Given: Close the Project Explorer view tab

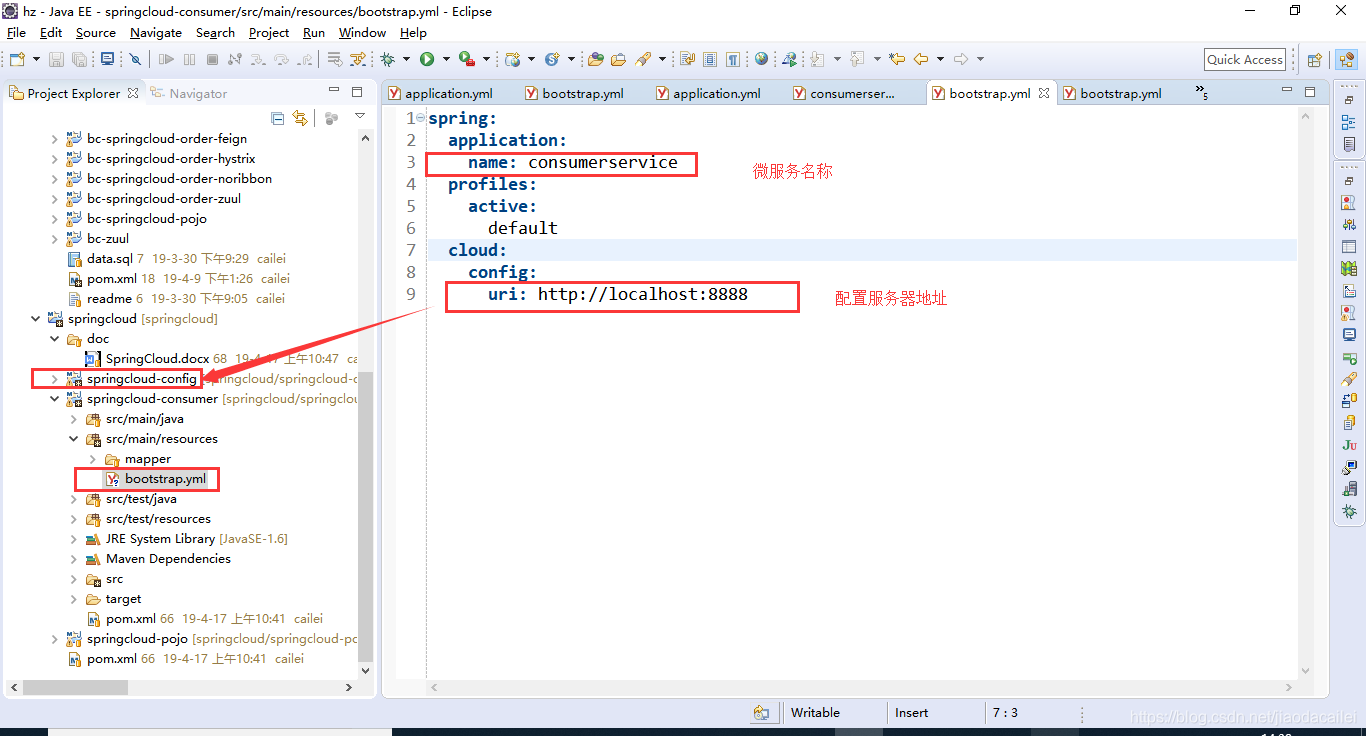Looking at the screenshot, I should (x=132, y=93).
